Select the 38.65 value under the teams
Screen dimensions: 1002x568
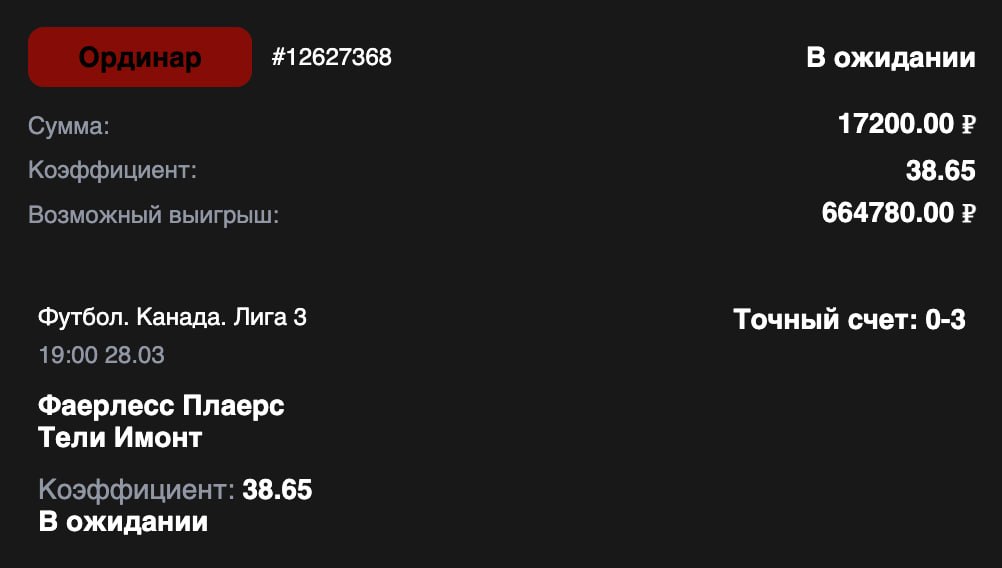click(x=277, y=490)
